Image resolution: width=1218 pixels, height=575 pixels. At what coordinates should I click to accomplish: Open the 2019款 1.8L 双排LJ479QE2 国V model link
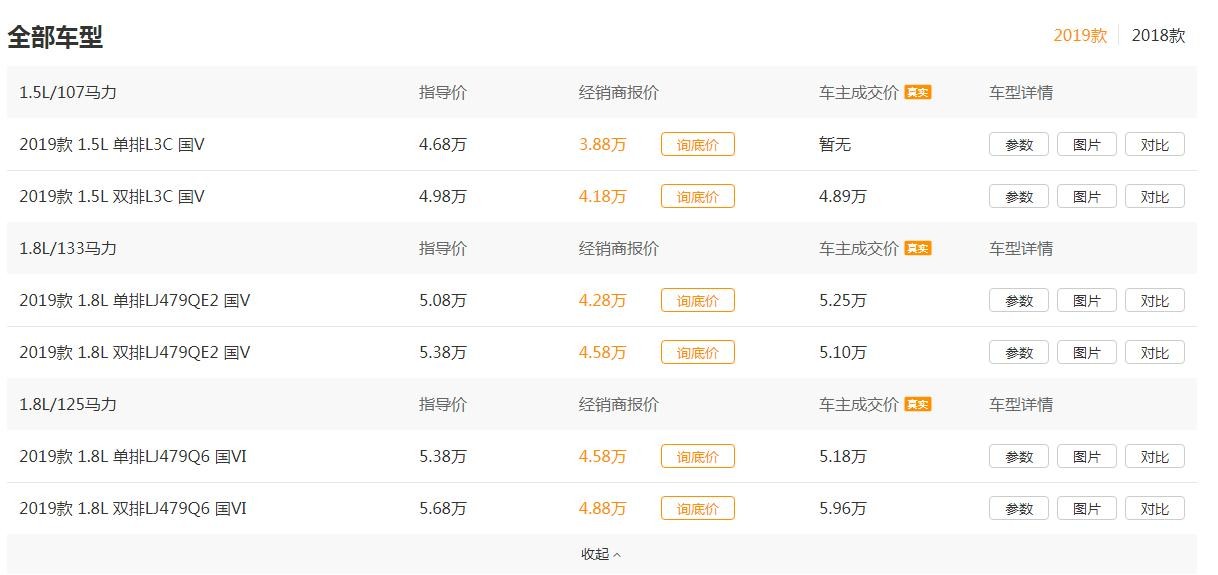[135, 353]
